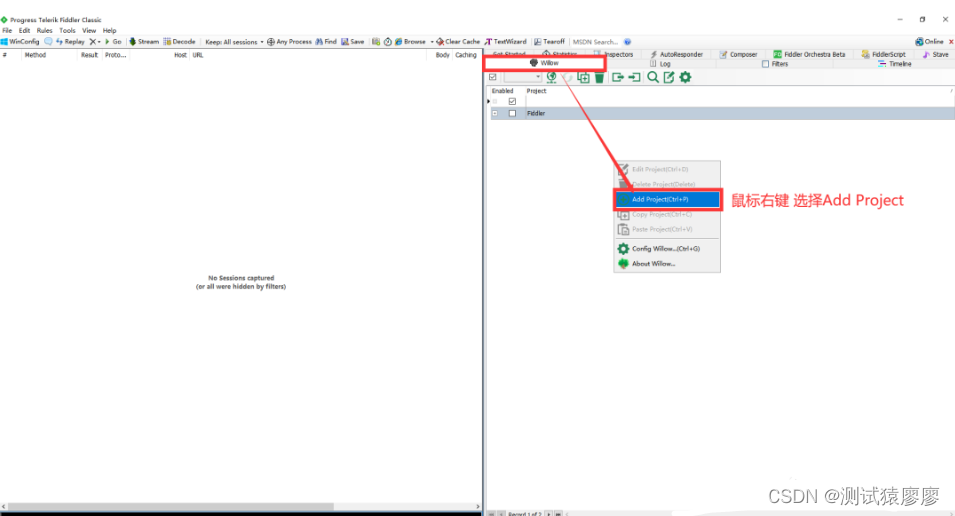Open WinConfig from the toolbar
Viewport: 955px width, 516px height.
pyautogui.click(x=20, y=41)
